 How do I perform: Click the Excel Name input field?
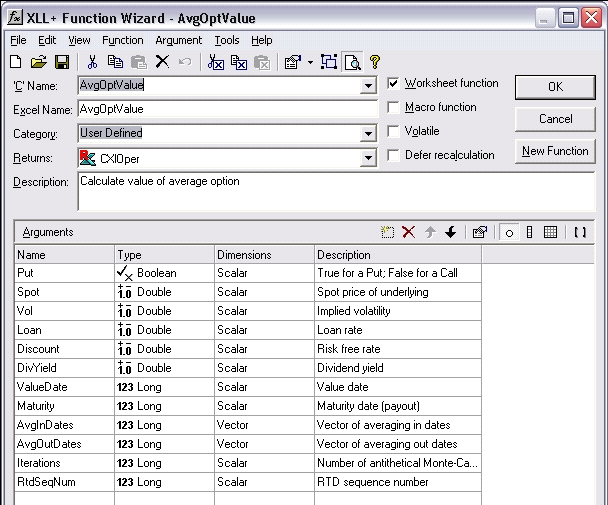tap(228, 109)
